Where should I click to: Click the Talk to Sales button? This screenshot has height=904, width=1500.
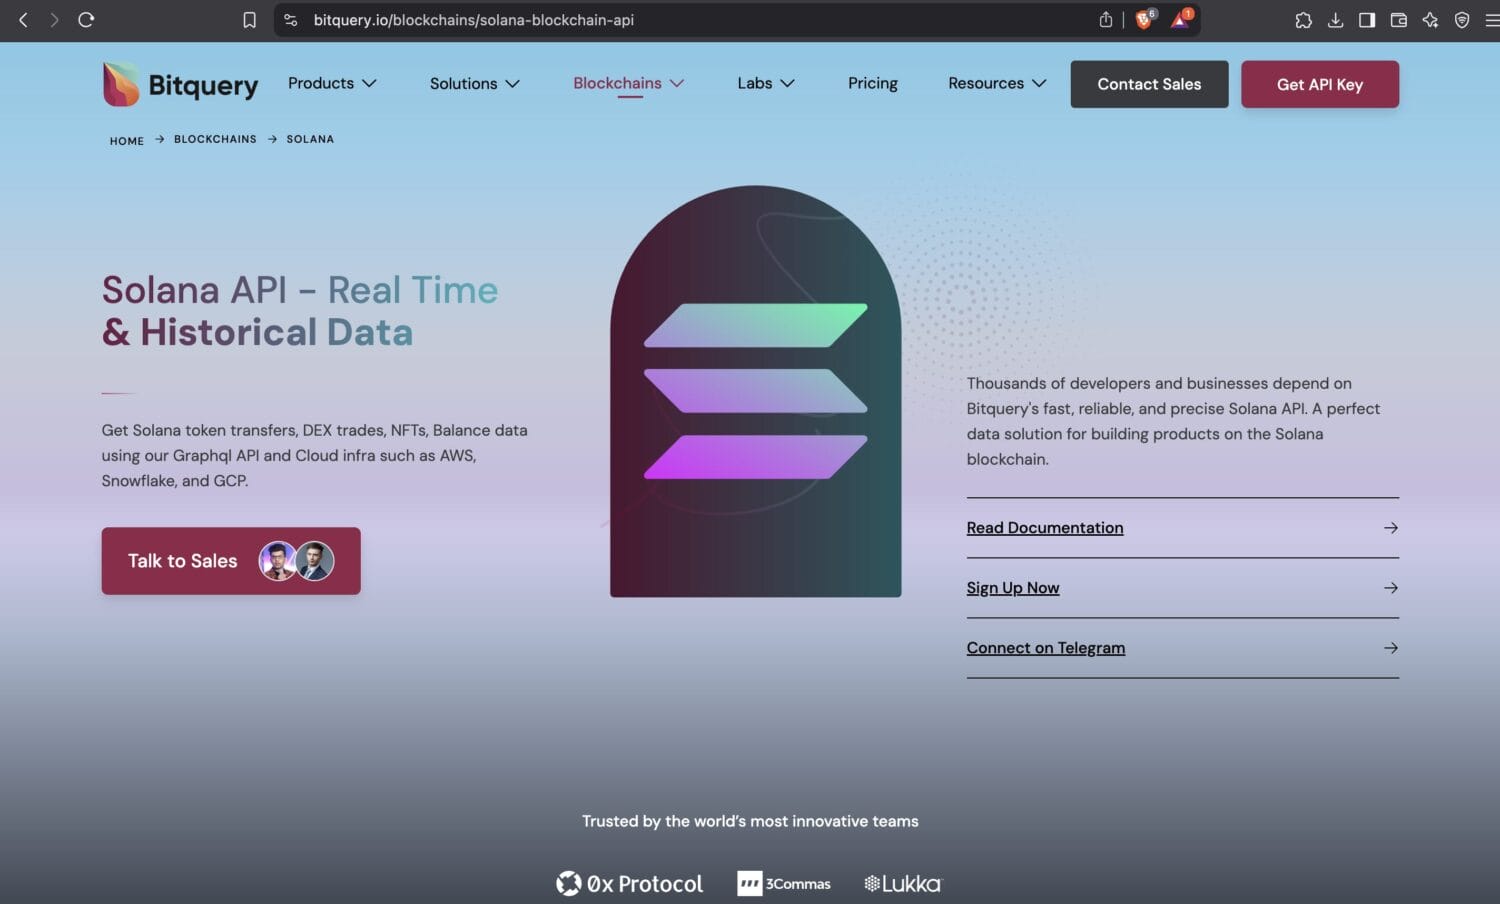pos(231,561)
